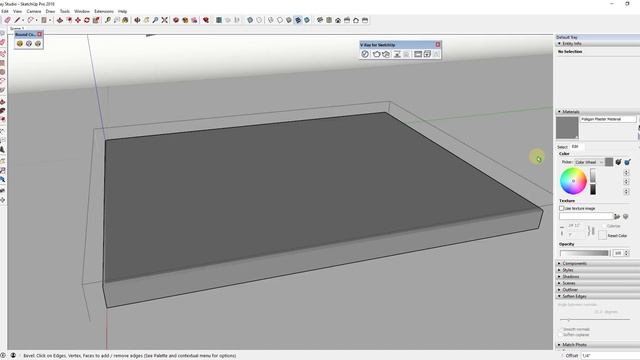Viewport: 640px width, 360px height.
Task: Browse for texture image file icon
Action: (617, 216)
